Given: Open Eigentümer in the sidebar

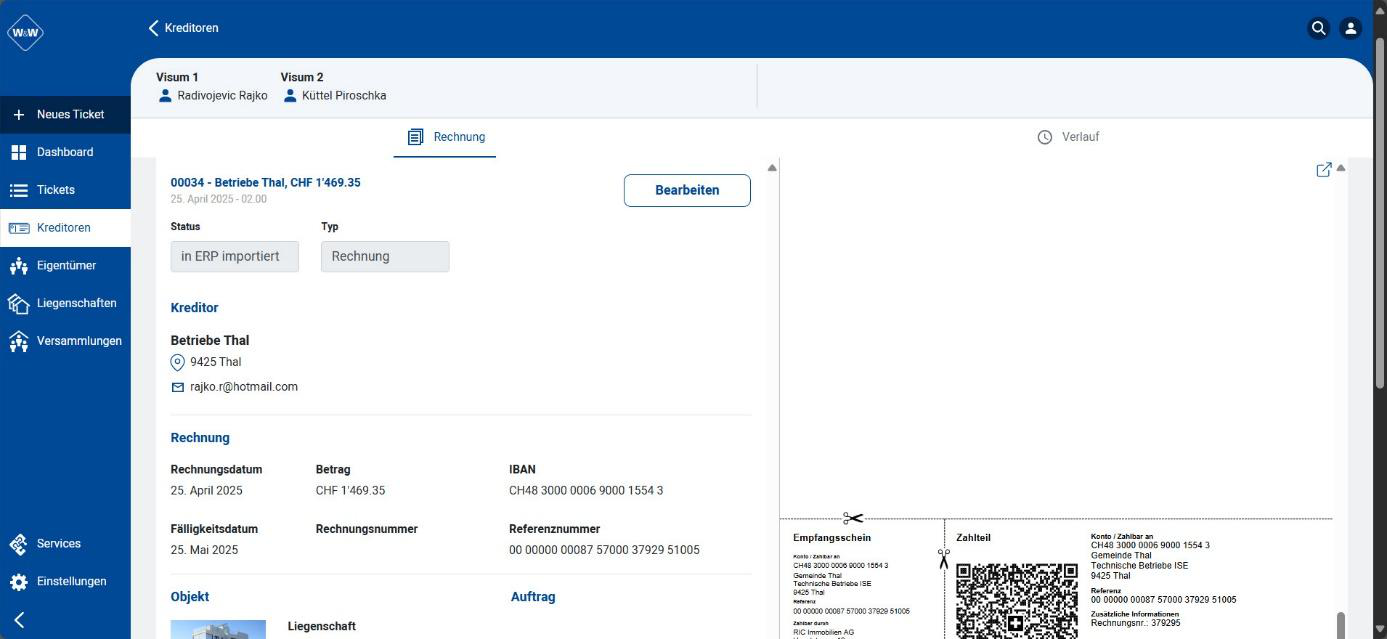Looking at the screenshot, I should point(65,266).
